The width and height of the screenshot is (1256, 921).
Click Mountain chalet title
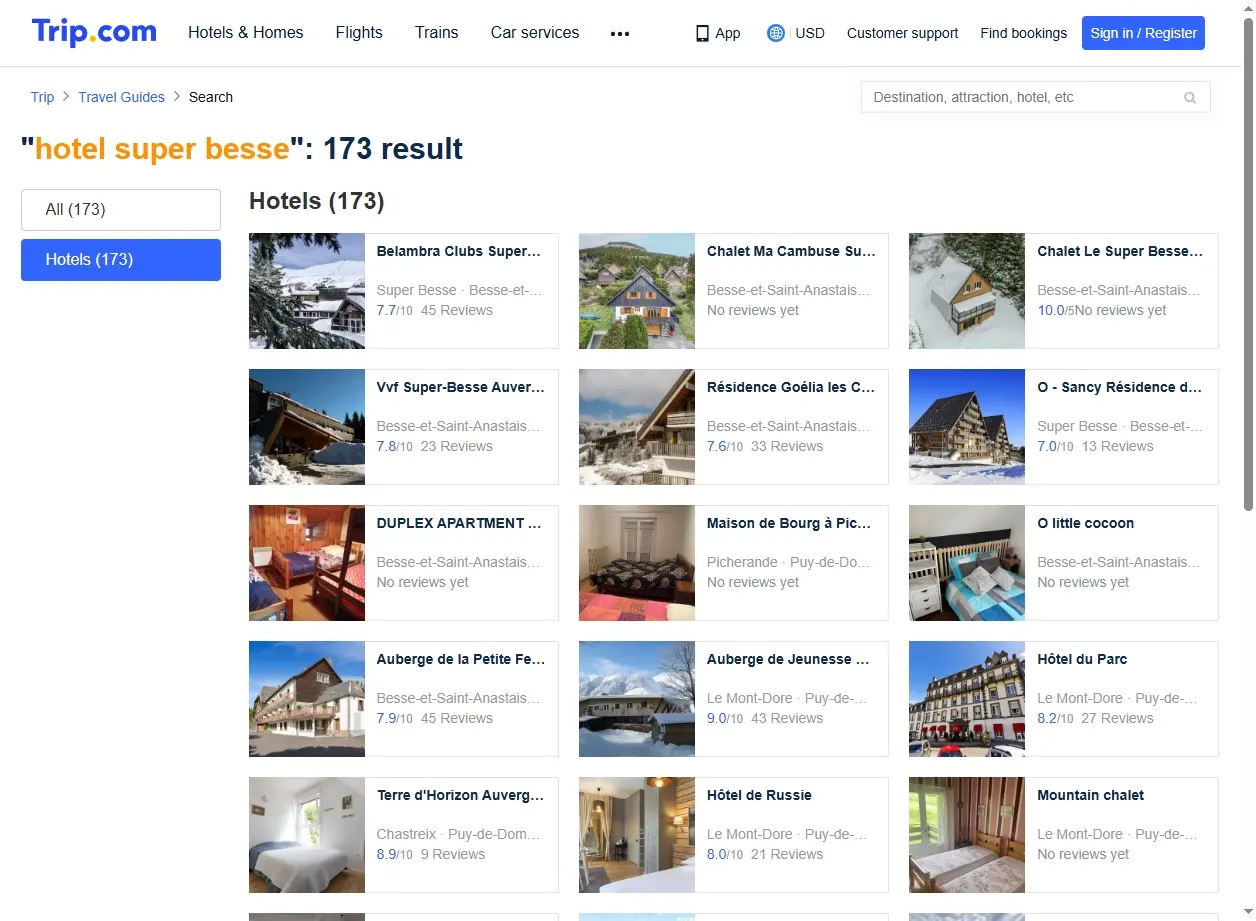coord(1090,796)
